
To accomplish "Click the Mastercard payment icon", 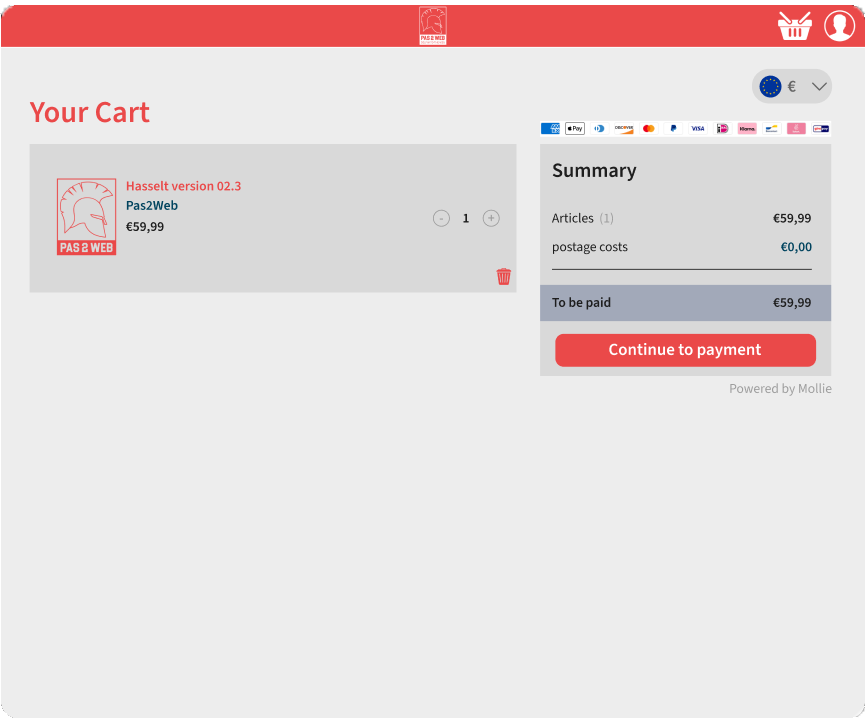I will click(649, 129).
